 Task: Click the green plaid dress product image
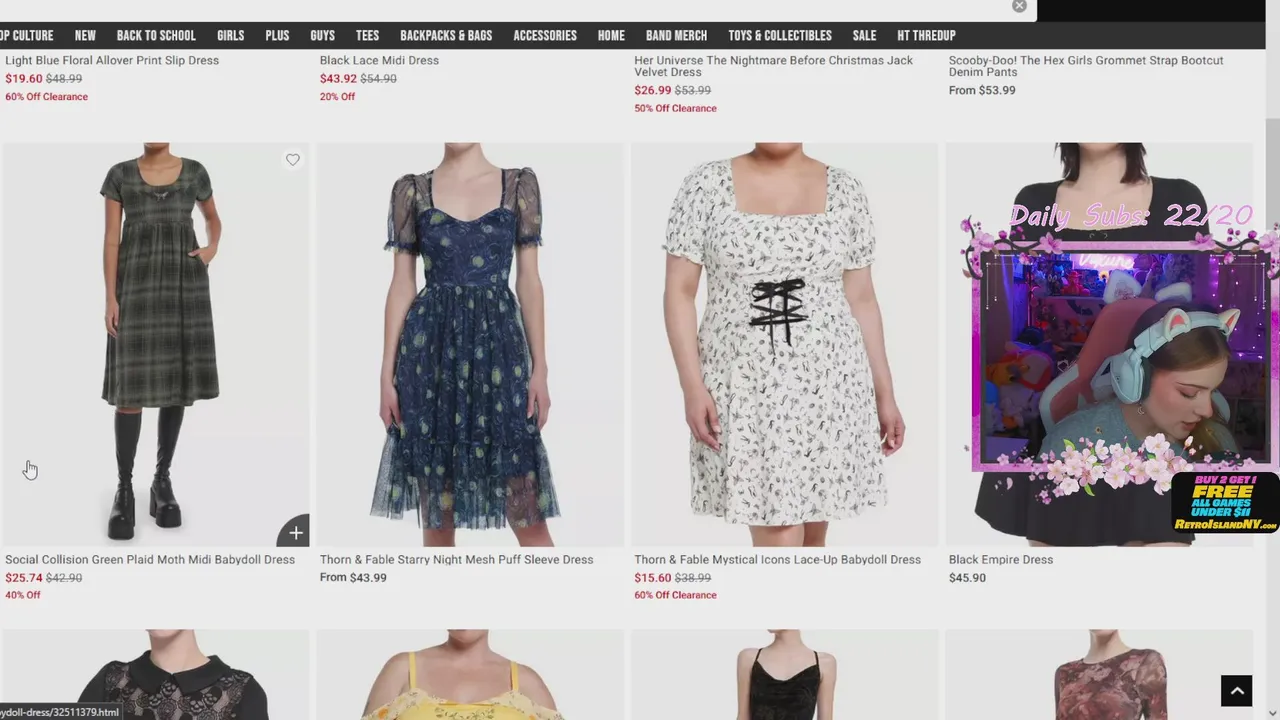(155, 344)
